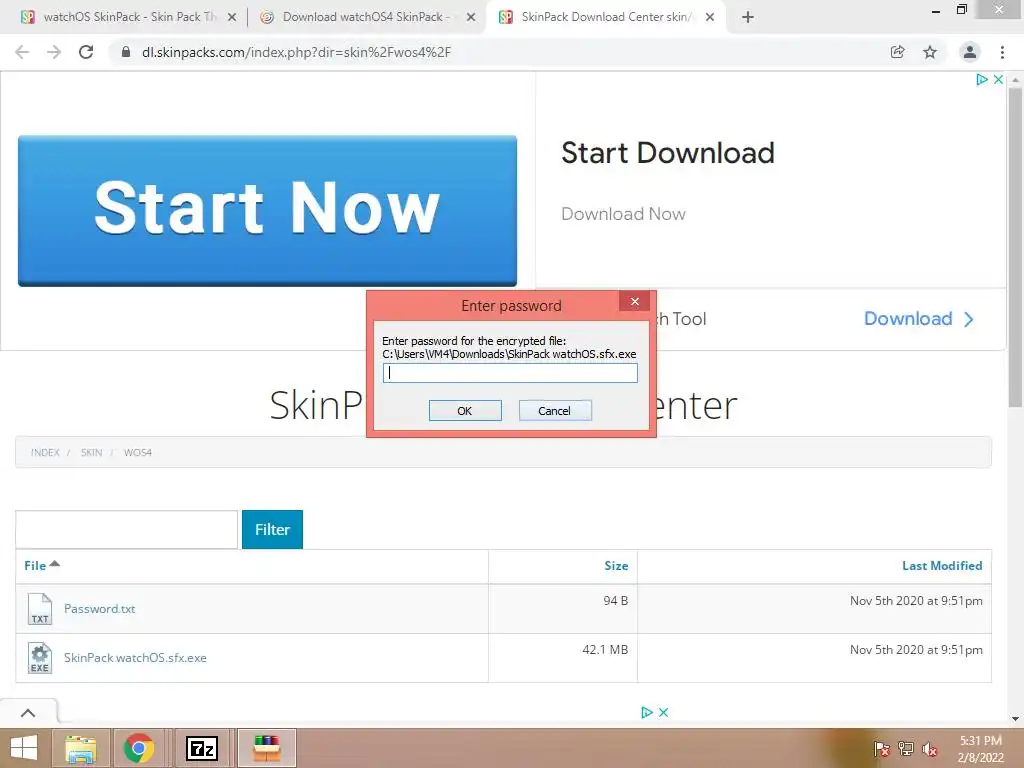
Task: Open Action Center flag tray icon
Action: 882,749
